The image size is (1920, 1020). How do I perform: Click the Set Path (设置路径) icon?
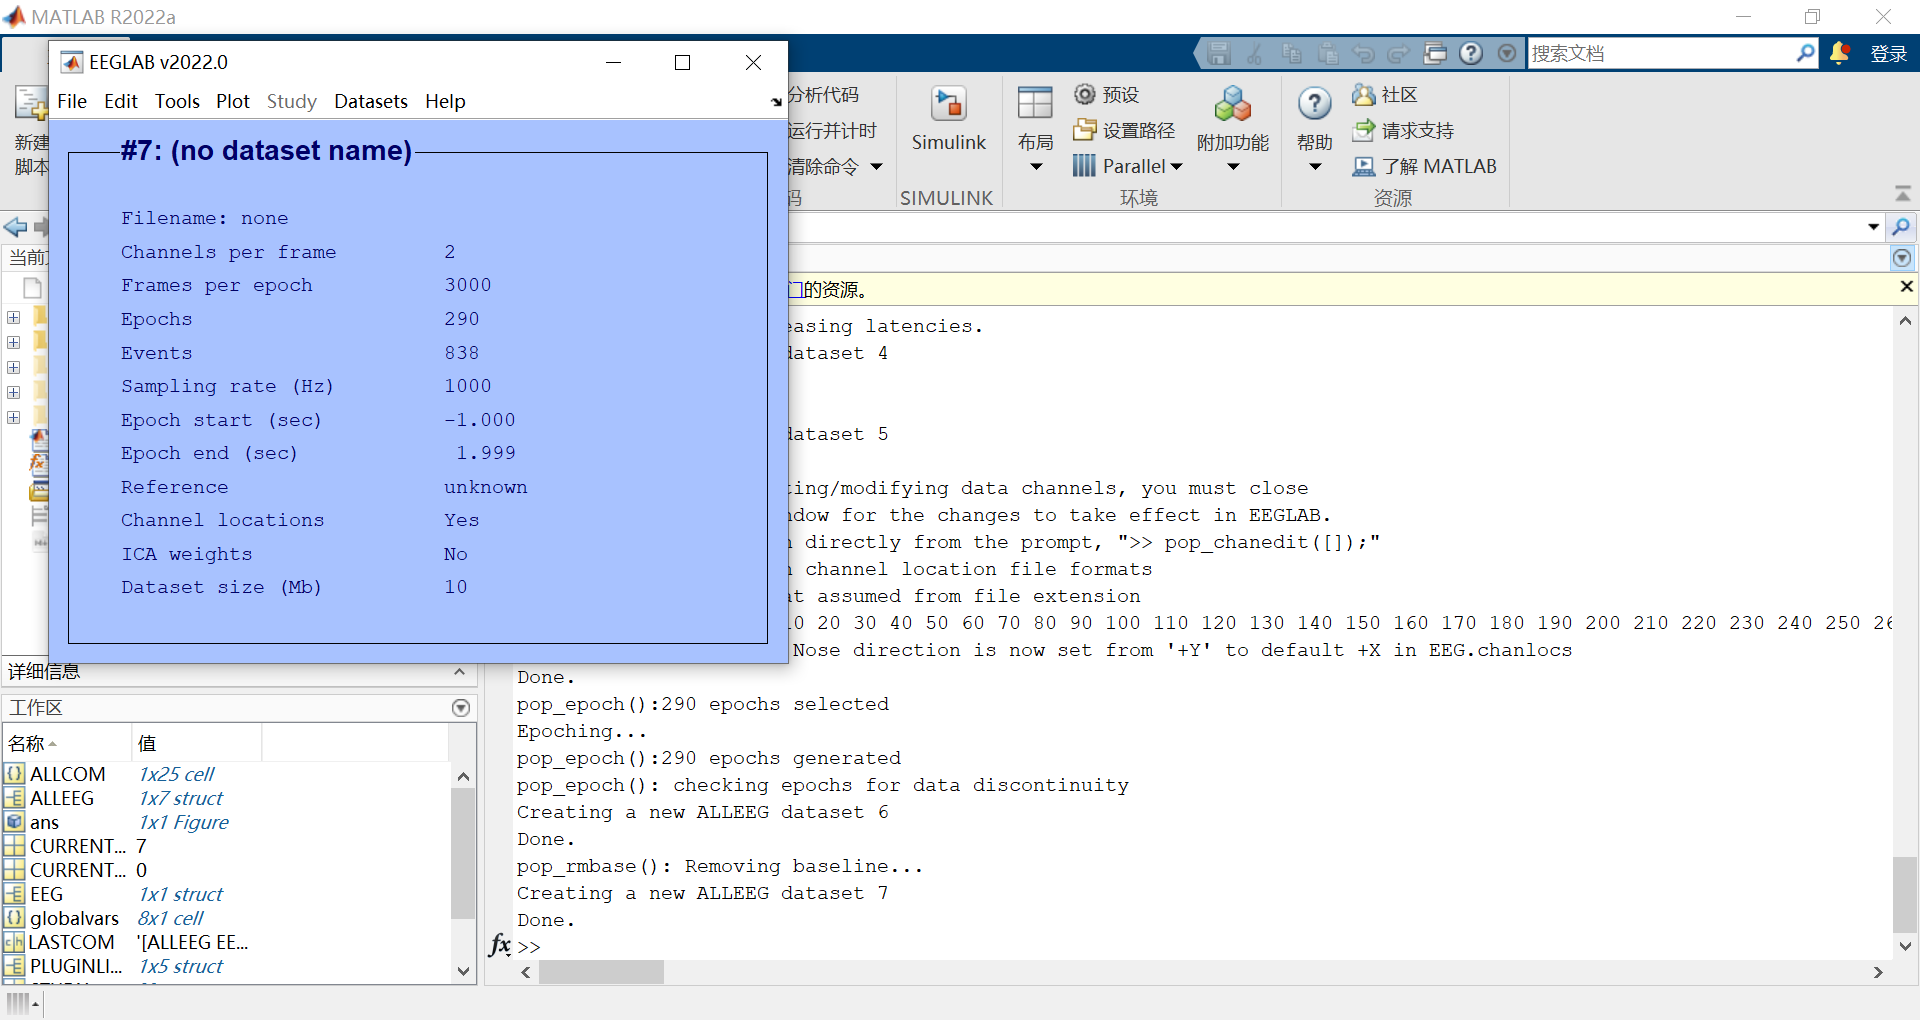(x=1085, y=129)
